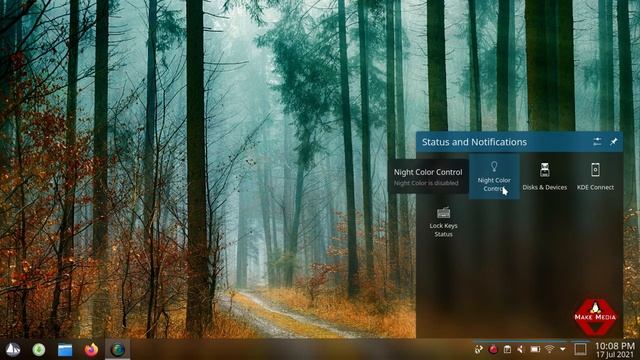Click the Show Desktop square button
The image size is (640, 360).
pos(580,349)
